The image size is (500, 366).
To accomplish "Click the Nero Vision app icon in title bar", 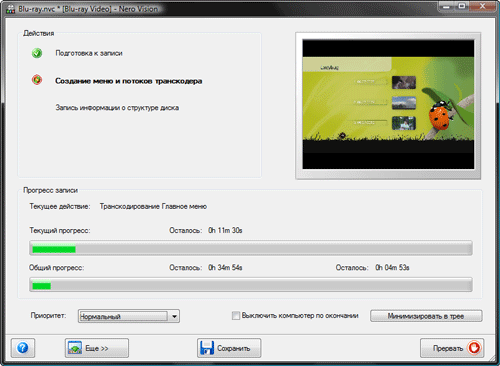I will 11,9.
